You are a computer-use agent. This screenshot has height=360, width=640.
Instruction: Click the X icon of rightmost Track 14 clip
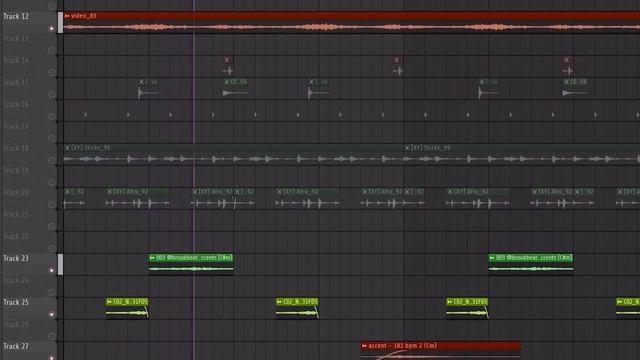coord(567,60)
